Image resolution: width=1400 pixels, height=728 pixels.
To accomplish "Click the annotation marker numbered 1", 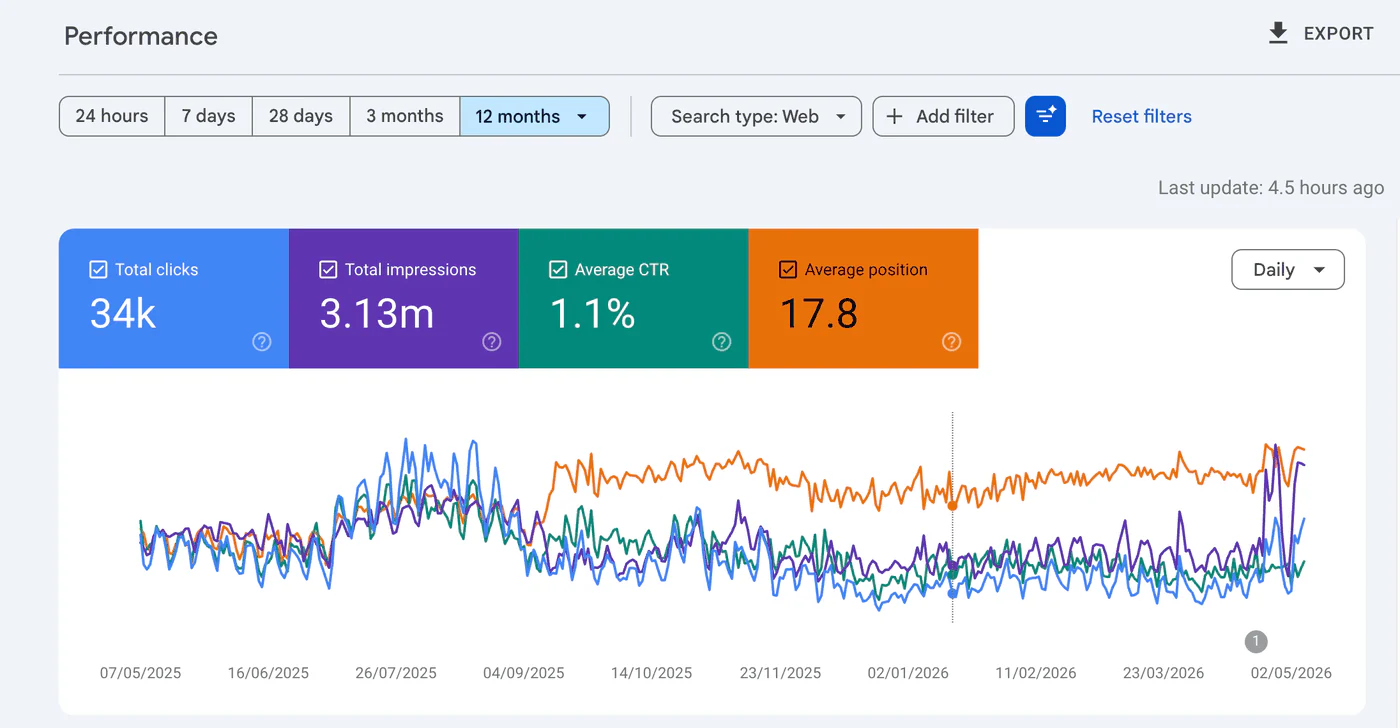I will 1256,641.
